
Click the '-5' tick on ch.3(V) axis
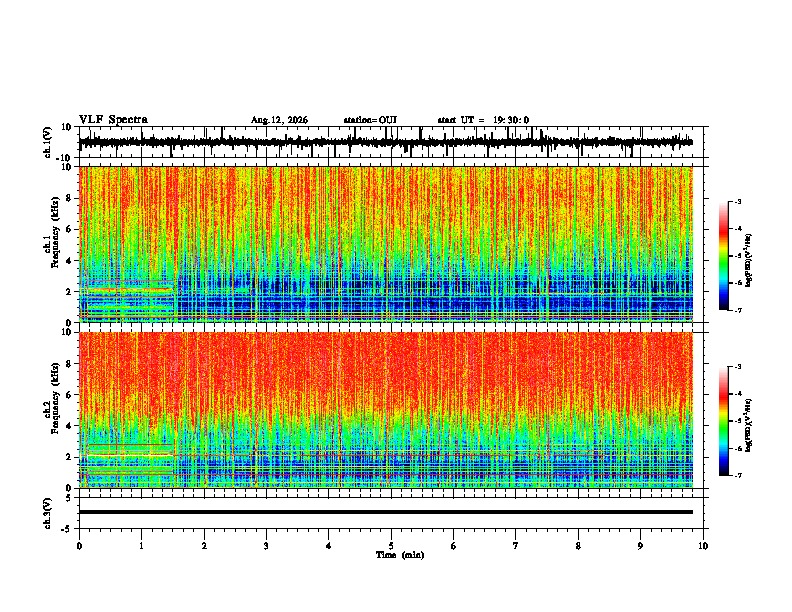point(68,529)
